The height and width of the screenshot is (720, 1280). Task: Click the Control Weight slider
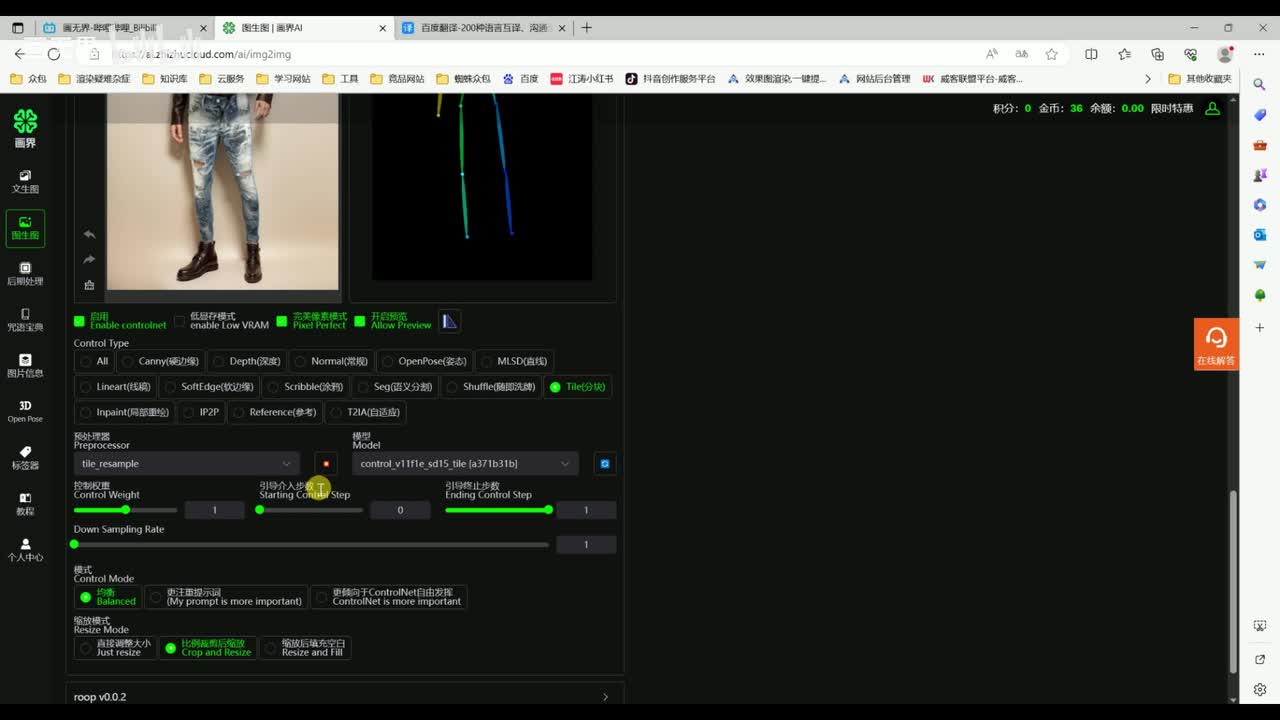pos(125,510)
